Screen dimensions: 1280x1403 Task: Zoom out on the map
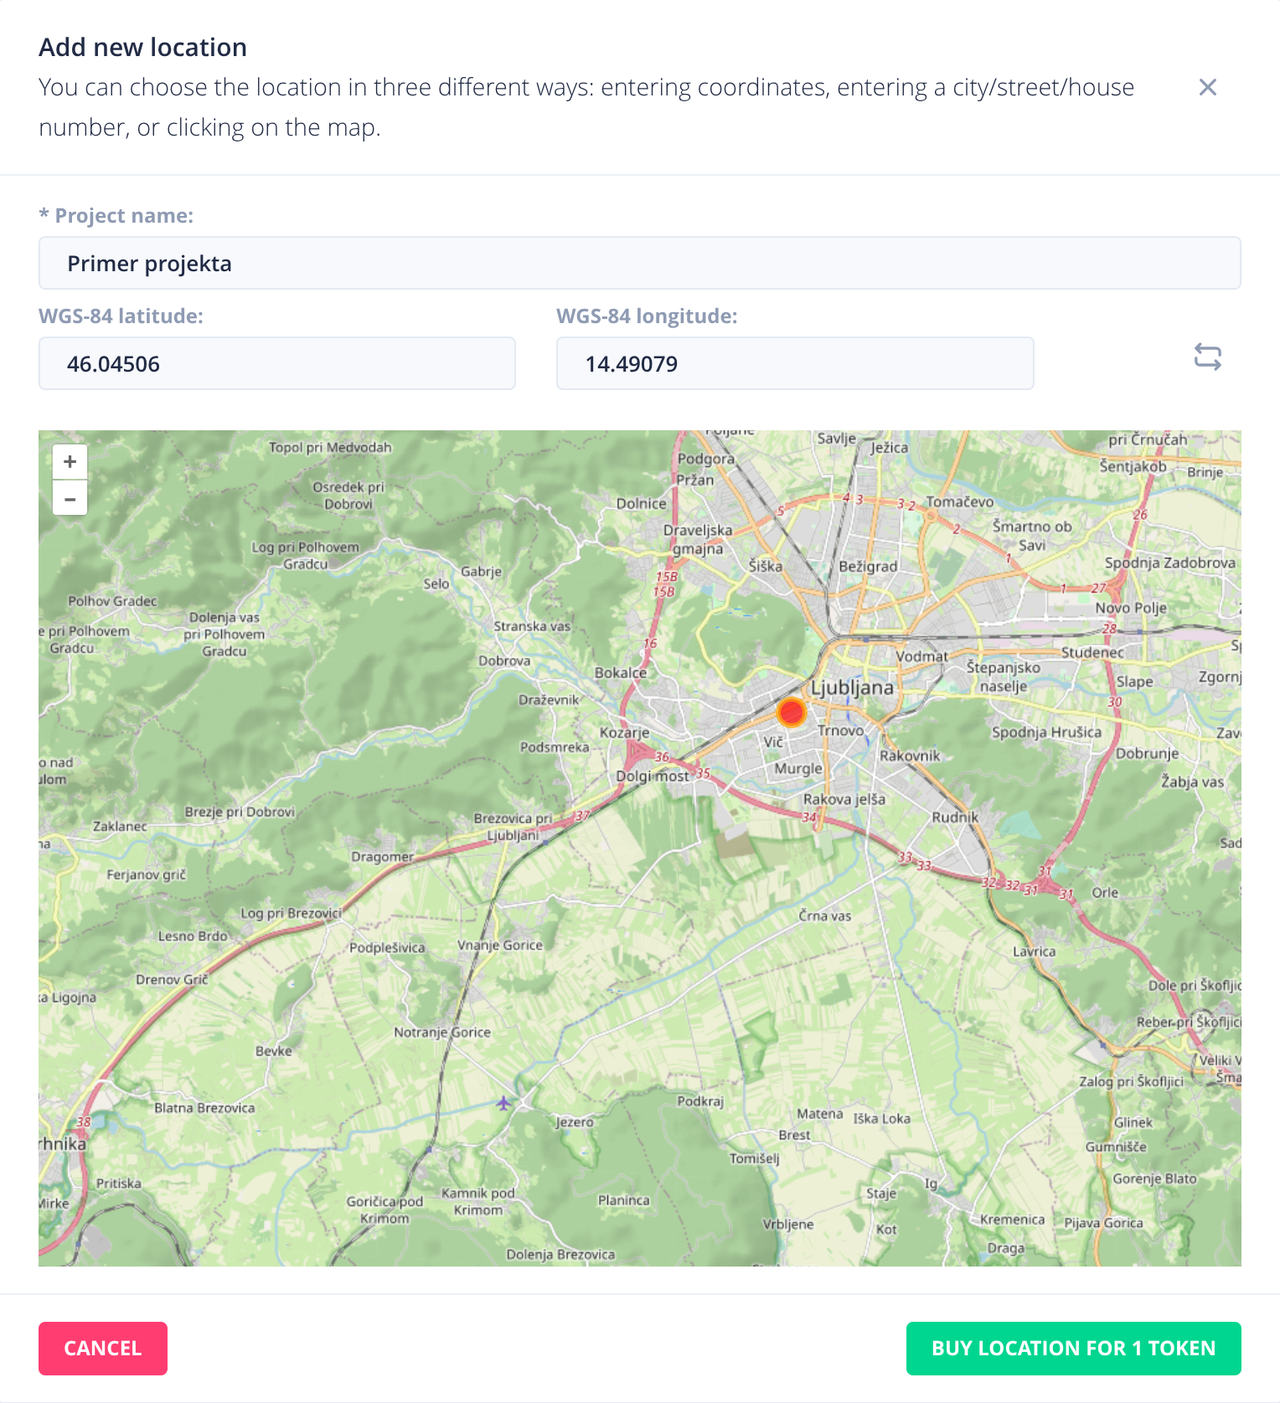(69, 497)
